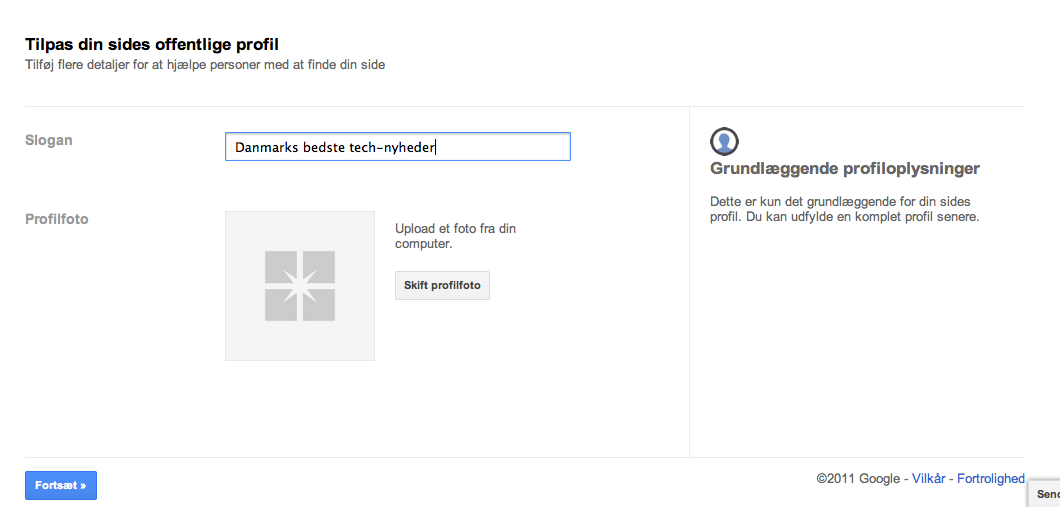Click the blue profile avatar icon
This screenshot has width=1060, height=507.
pyautogui.click(x=724, y=141)
